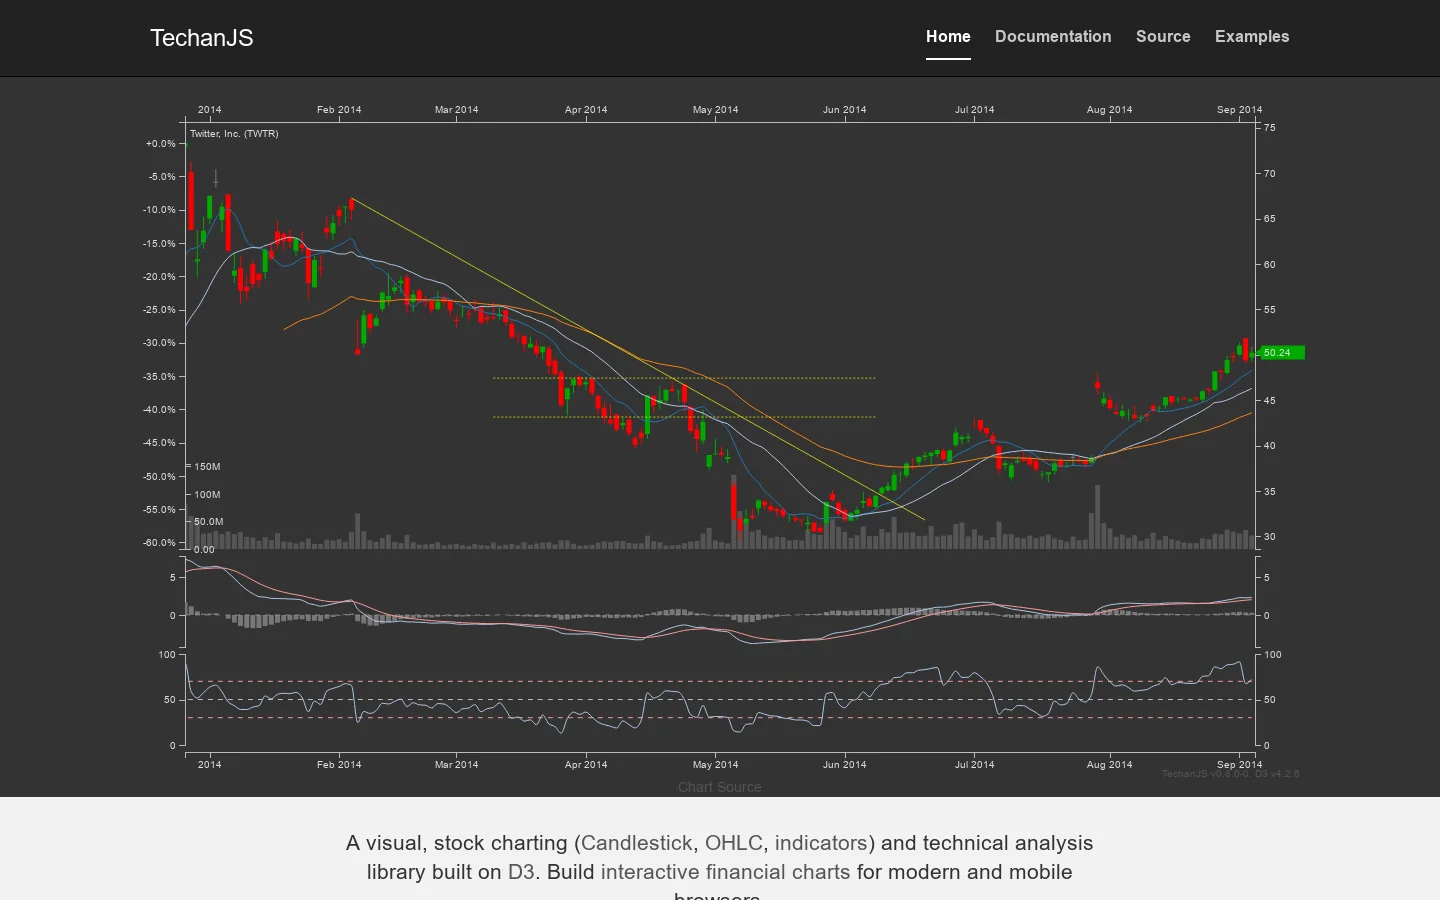
Task: Select the Home navigation tab
Action: click(948, 37)
